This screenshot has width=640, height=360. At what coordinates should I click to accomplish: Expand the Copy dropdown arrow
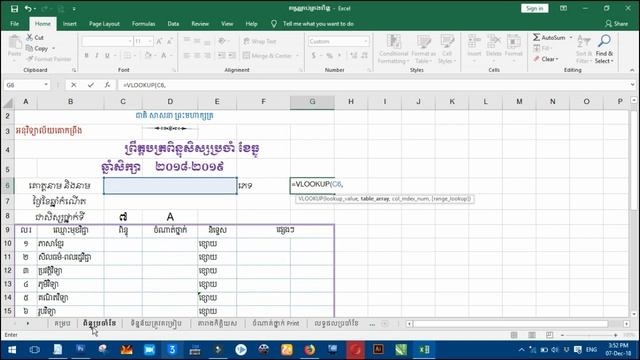53,49
